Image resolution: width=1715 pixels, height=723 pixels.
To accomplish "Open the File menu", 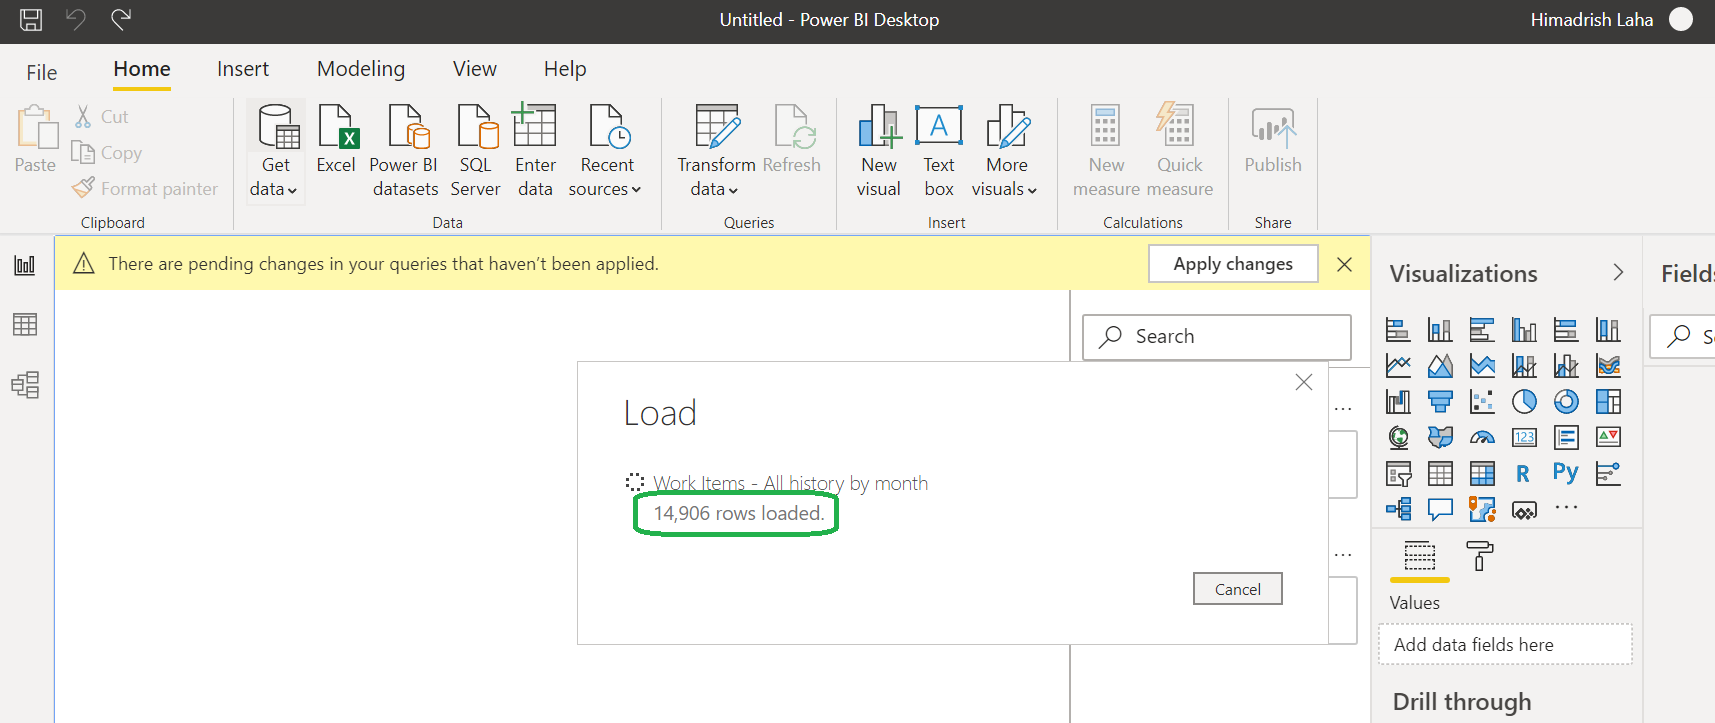I will pos(42,72).
